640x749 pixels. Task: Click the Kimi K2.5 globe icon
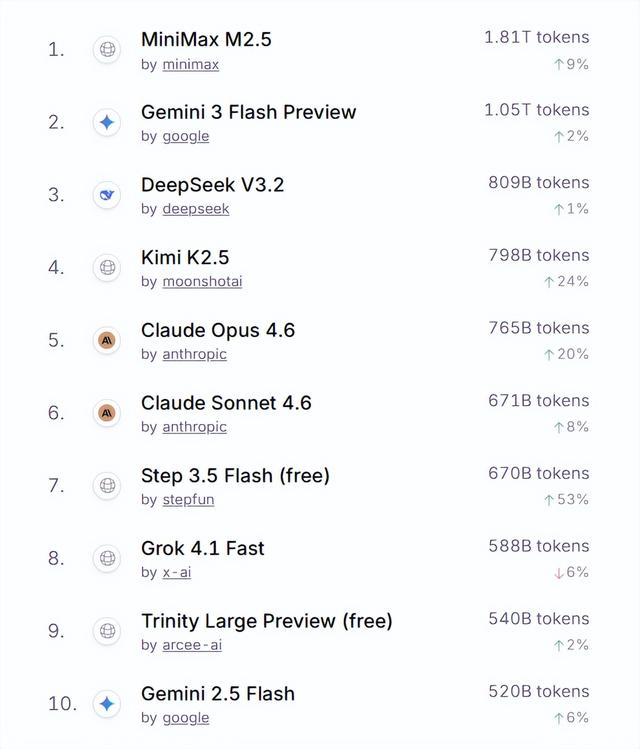click(x=107, y=267)
